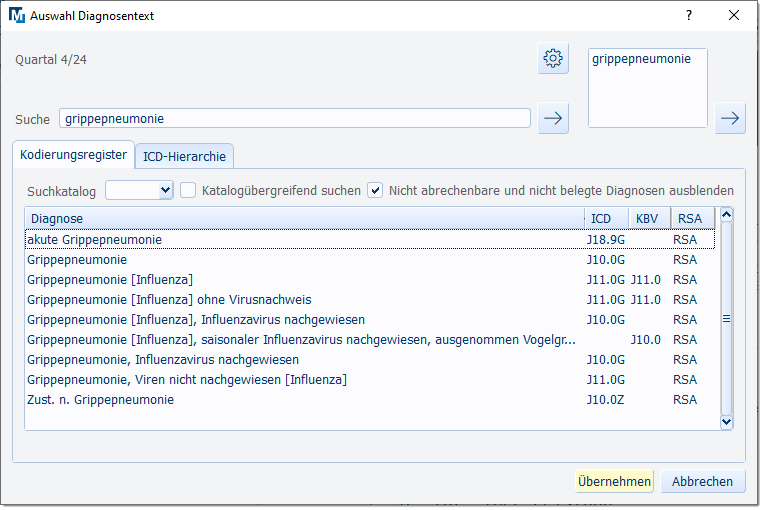Viewport: 763px width, 510px height.
Task: Click the Übernehmen button
Action: pos(614,482)
